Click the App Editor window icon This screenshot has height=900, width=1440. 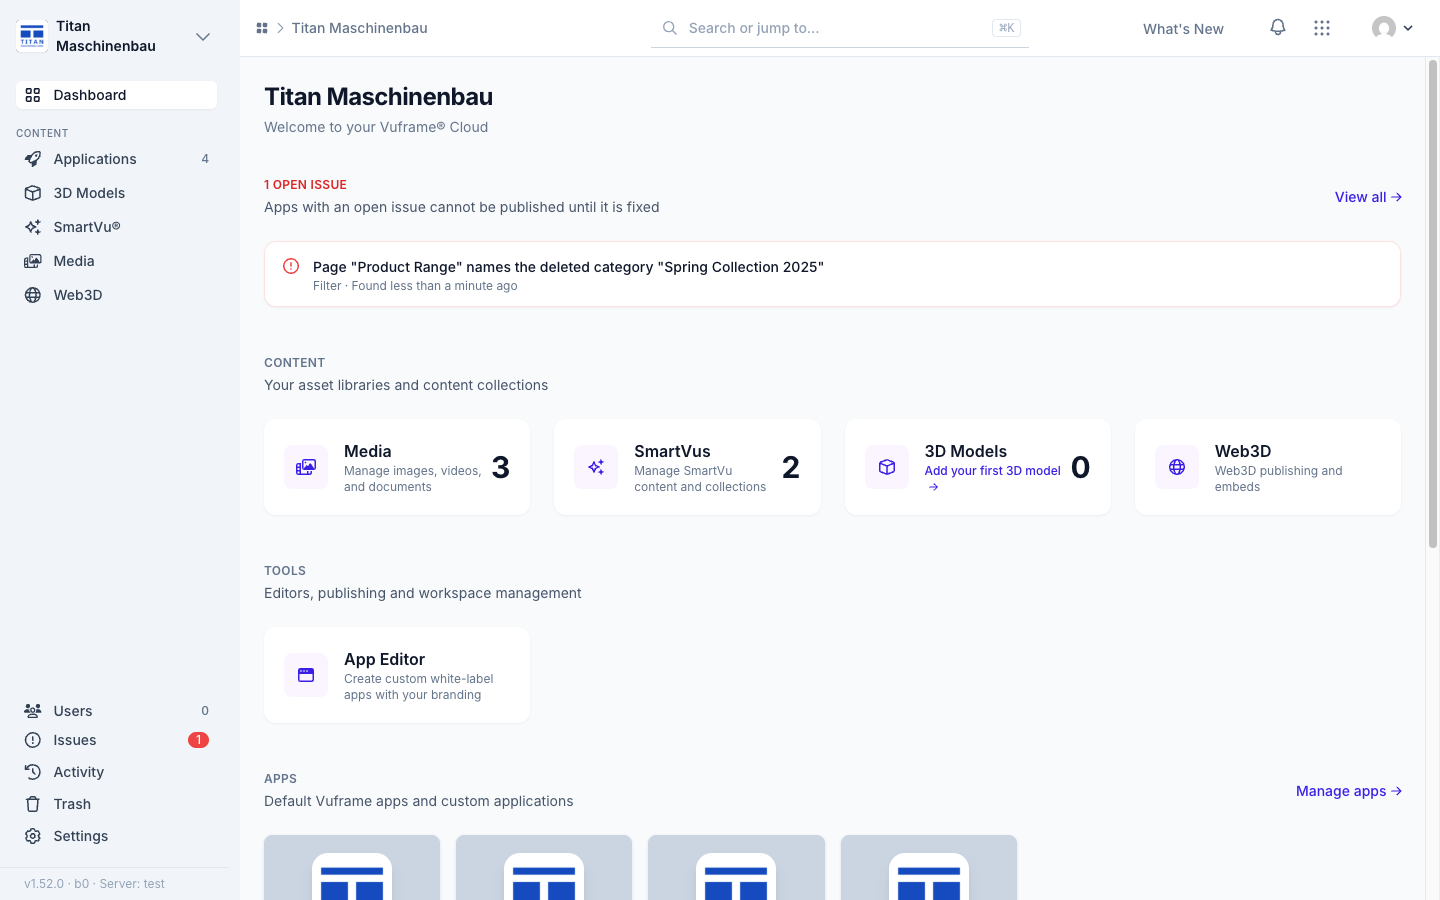click(x=306, y=675)
